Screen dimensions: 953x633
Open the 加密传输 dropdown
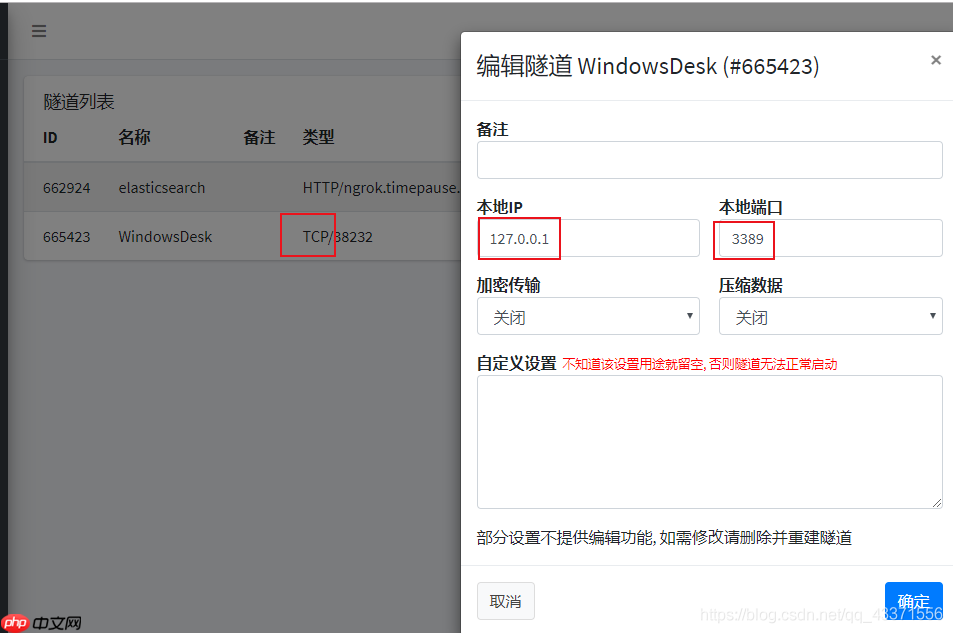pos(588,316)
